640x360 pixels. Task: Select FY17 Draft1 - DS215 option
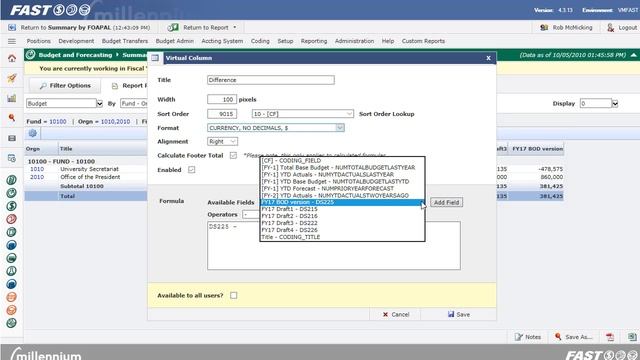click(x=342, y=209)
